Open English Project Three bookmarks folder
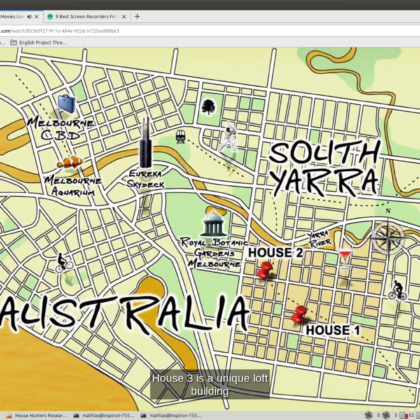The width and height of the screenshot is (420, 420). pos(39,42)
